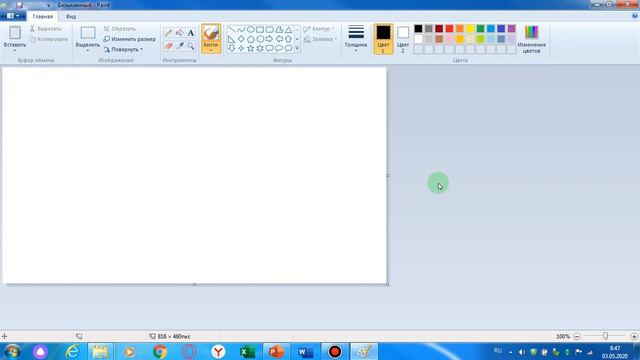The height and width of the screenshot is (360, 640).
Task: Choose the five-point star shape
Action: 251,48
